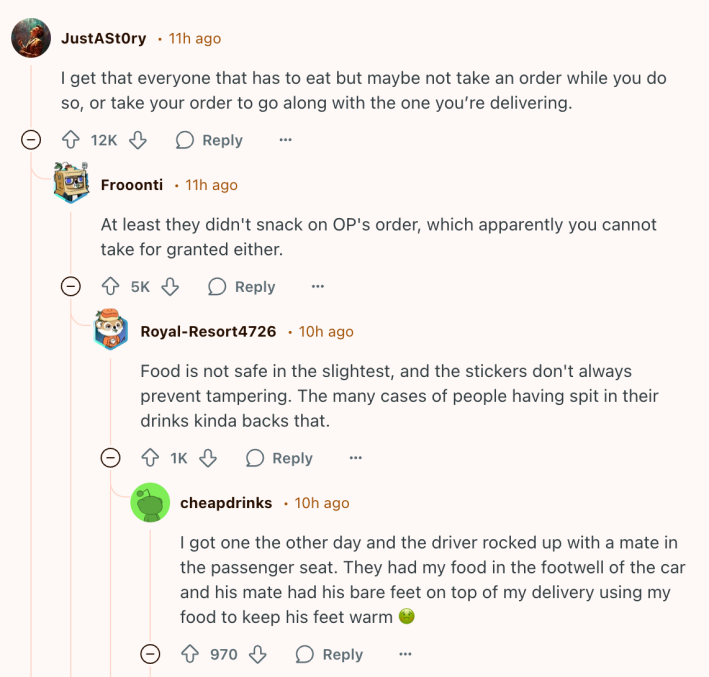Open cheapdrinks' username profile link
The image size is (709, 677).
click(226, 503)
